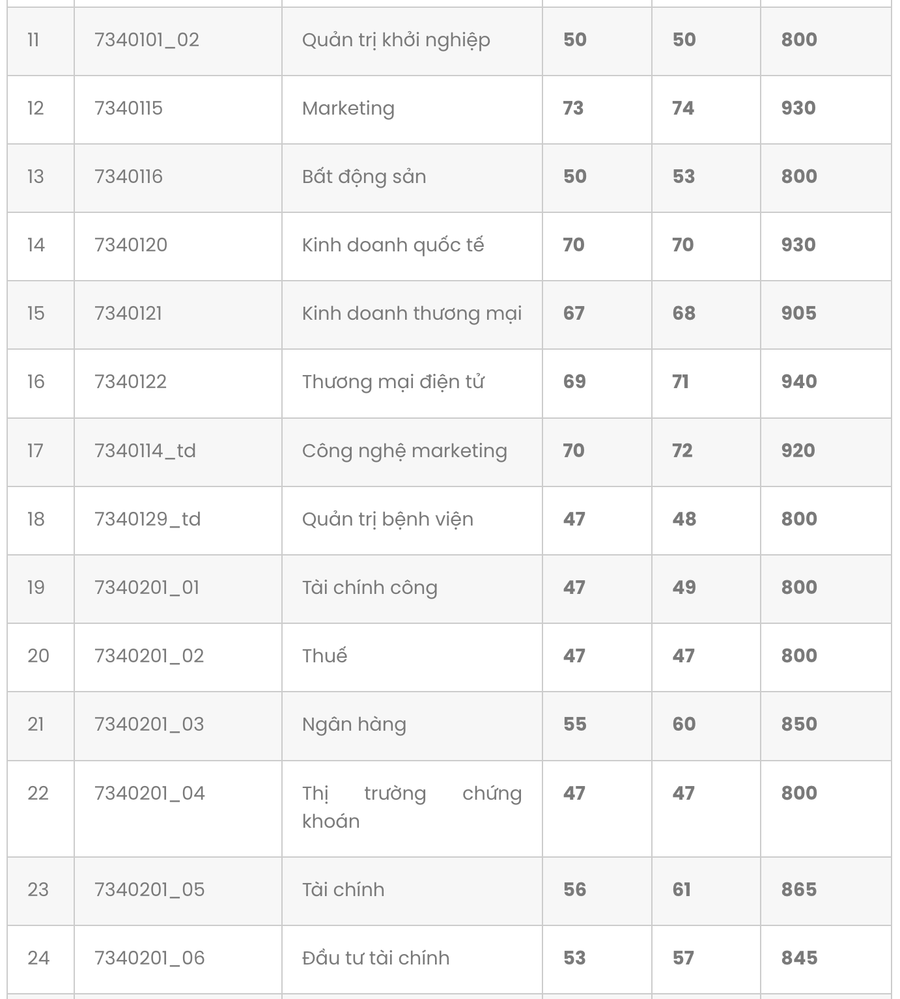Viewport: 900px width, 999px height.
Task: Click program code 7340115
Action: [128, 108]
